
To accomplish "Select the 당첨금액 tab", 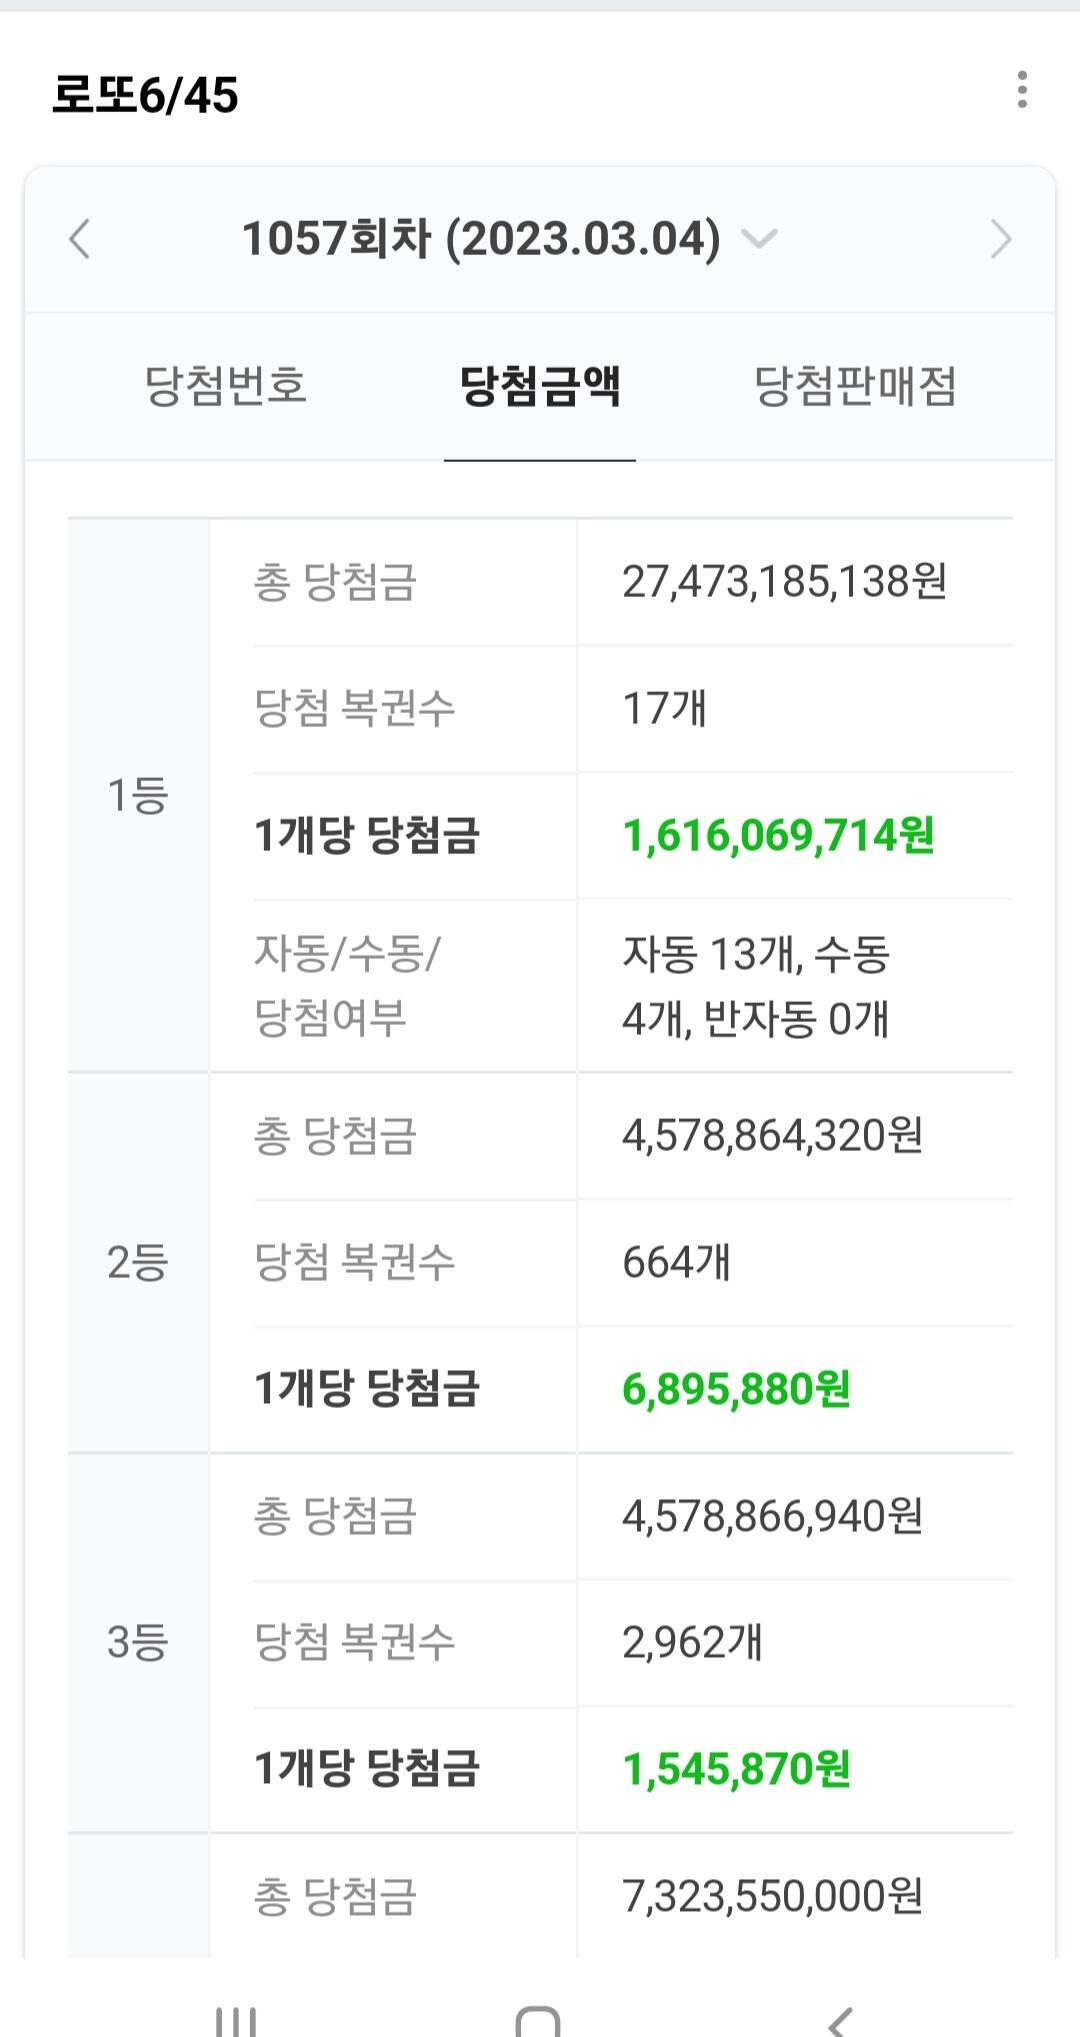I will (540, 386).
